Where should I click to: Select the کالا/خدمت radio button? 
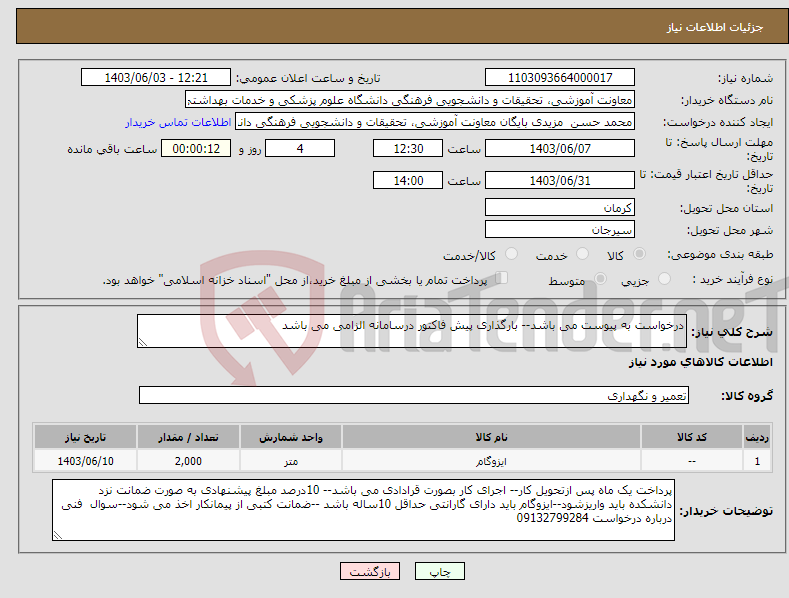(x=511, y=254)
